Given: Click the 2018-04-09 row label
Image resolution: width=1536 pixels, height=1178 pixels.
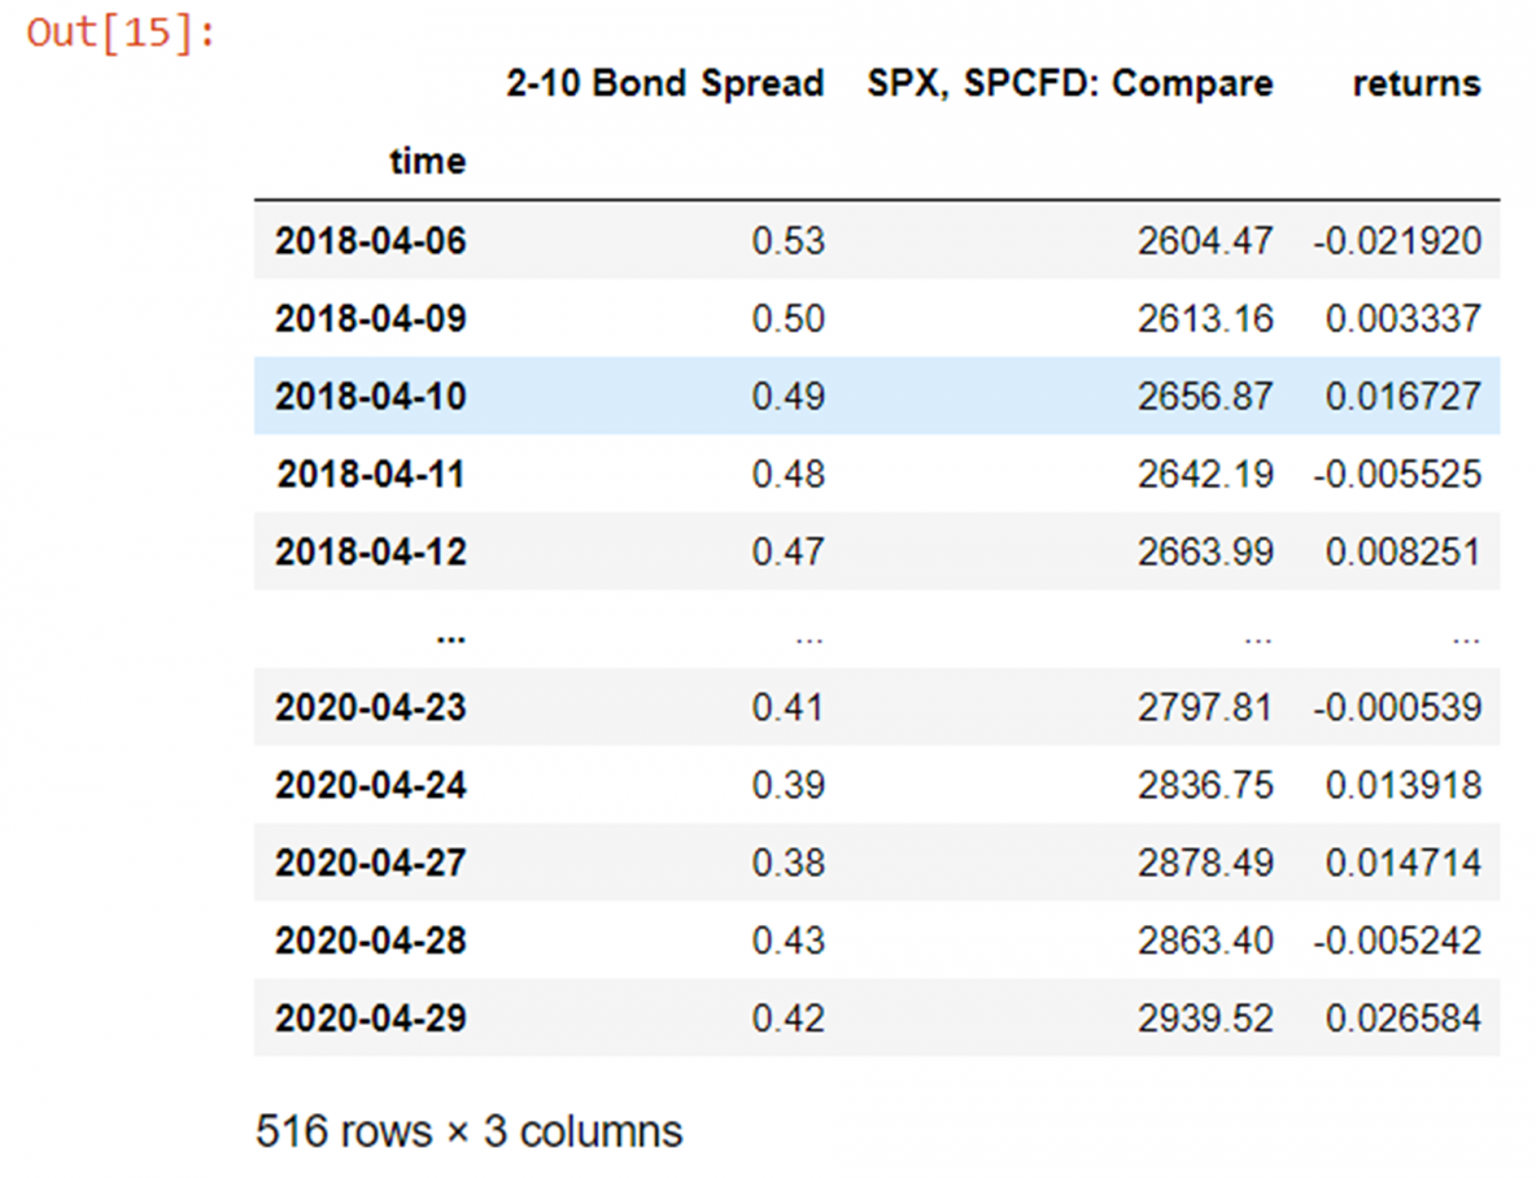Looking at the screenshot, I should 371,319.
